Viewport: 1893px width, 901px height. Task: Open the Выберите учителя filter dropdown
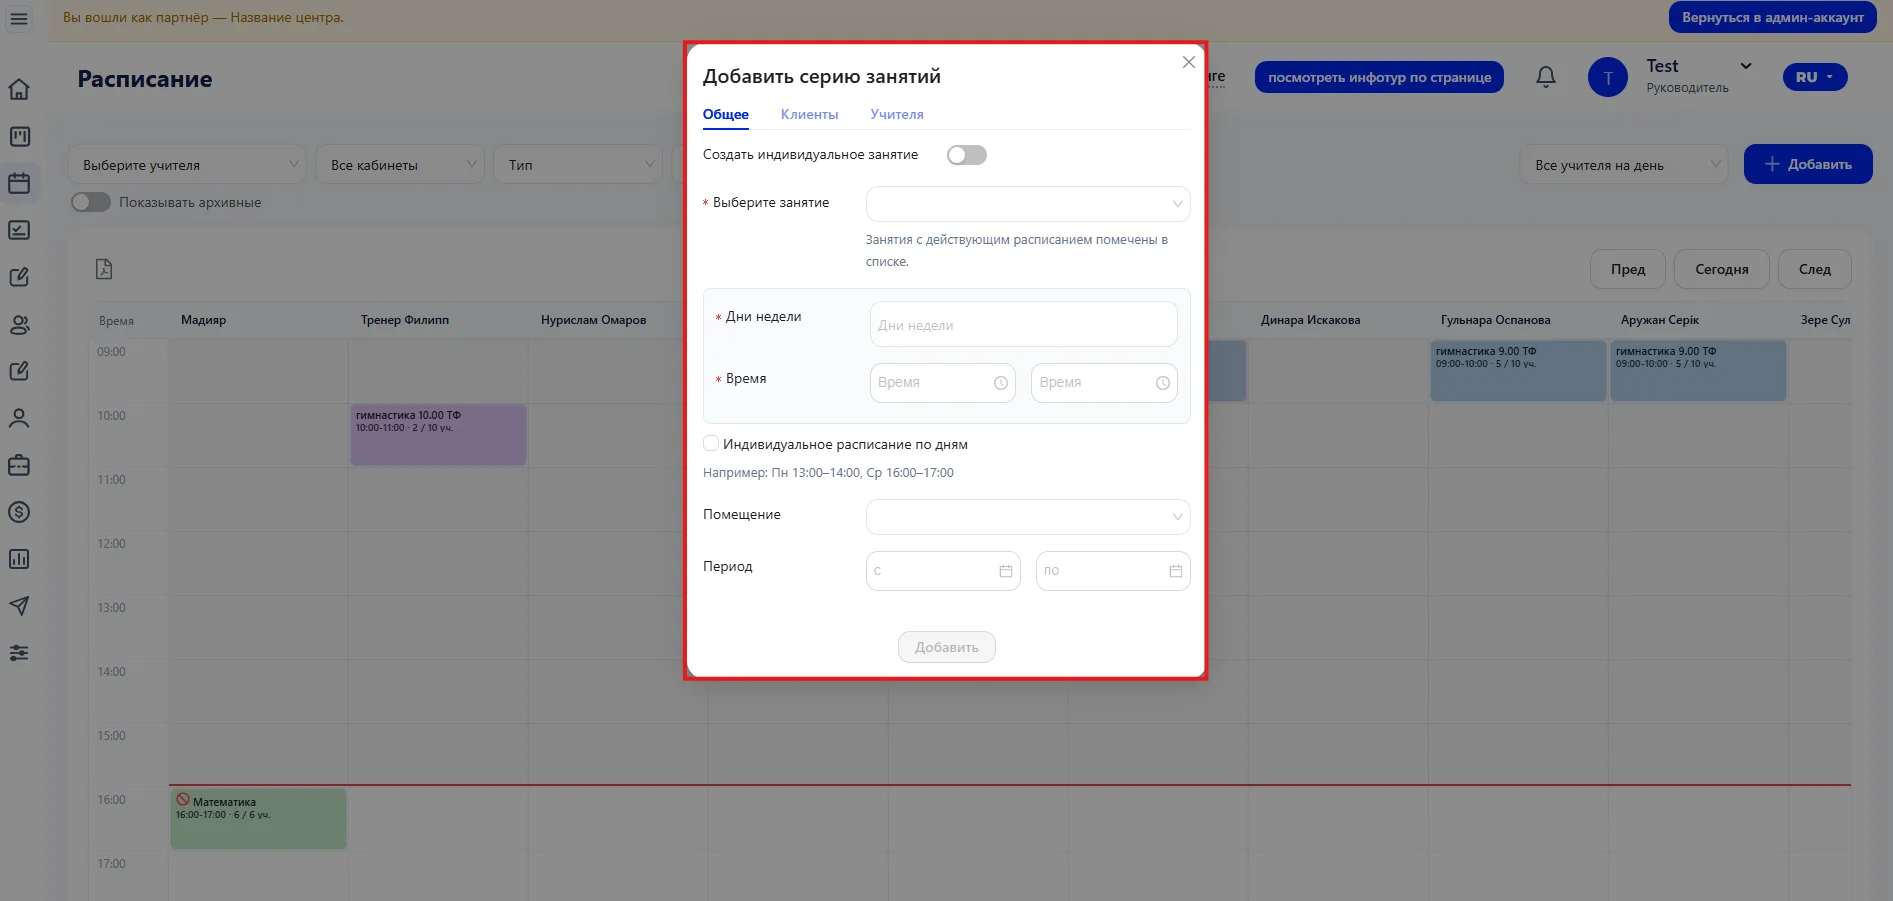click(x=187, y=165)
